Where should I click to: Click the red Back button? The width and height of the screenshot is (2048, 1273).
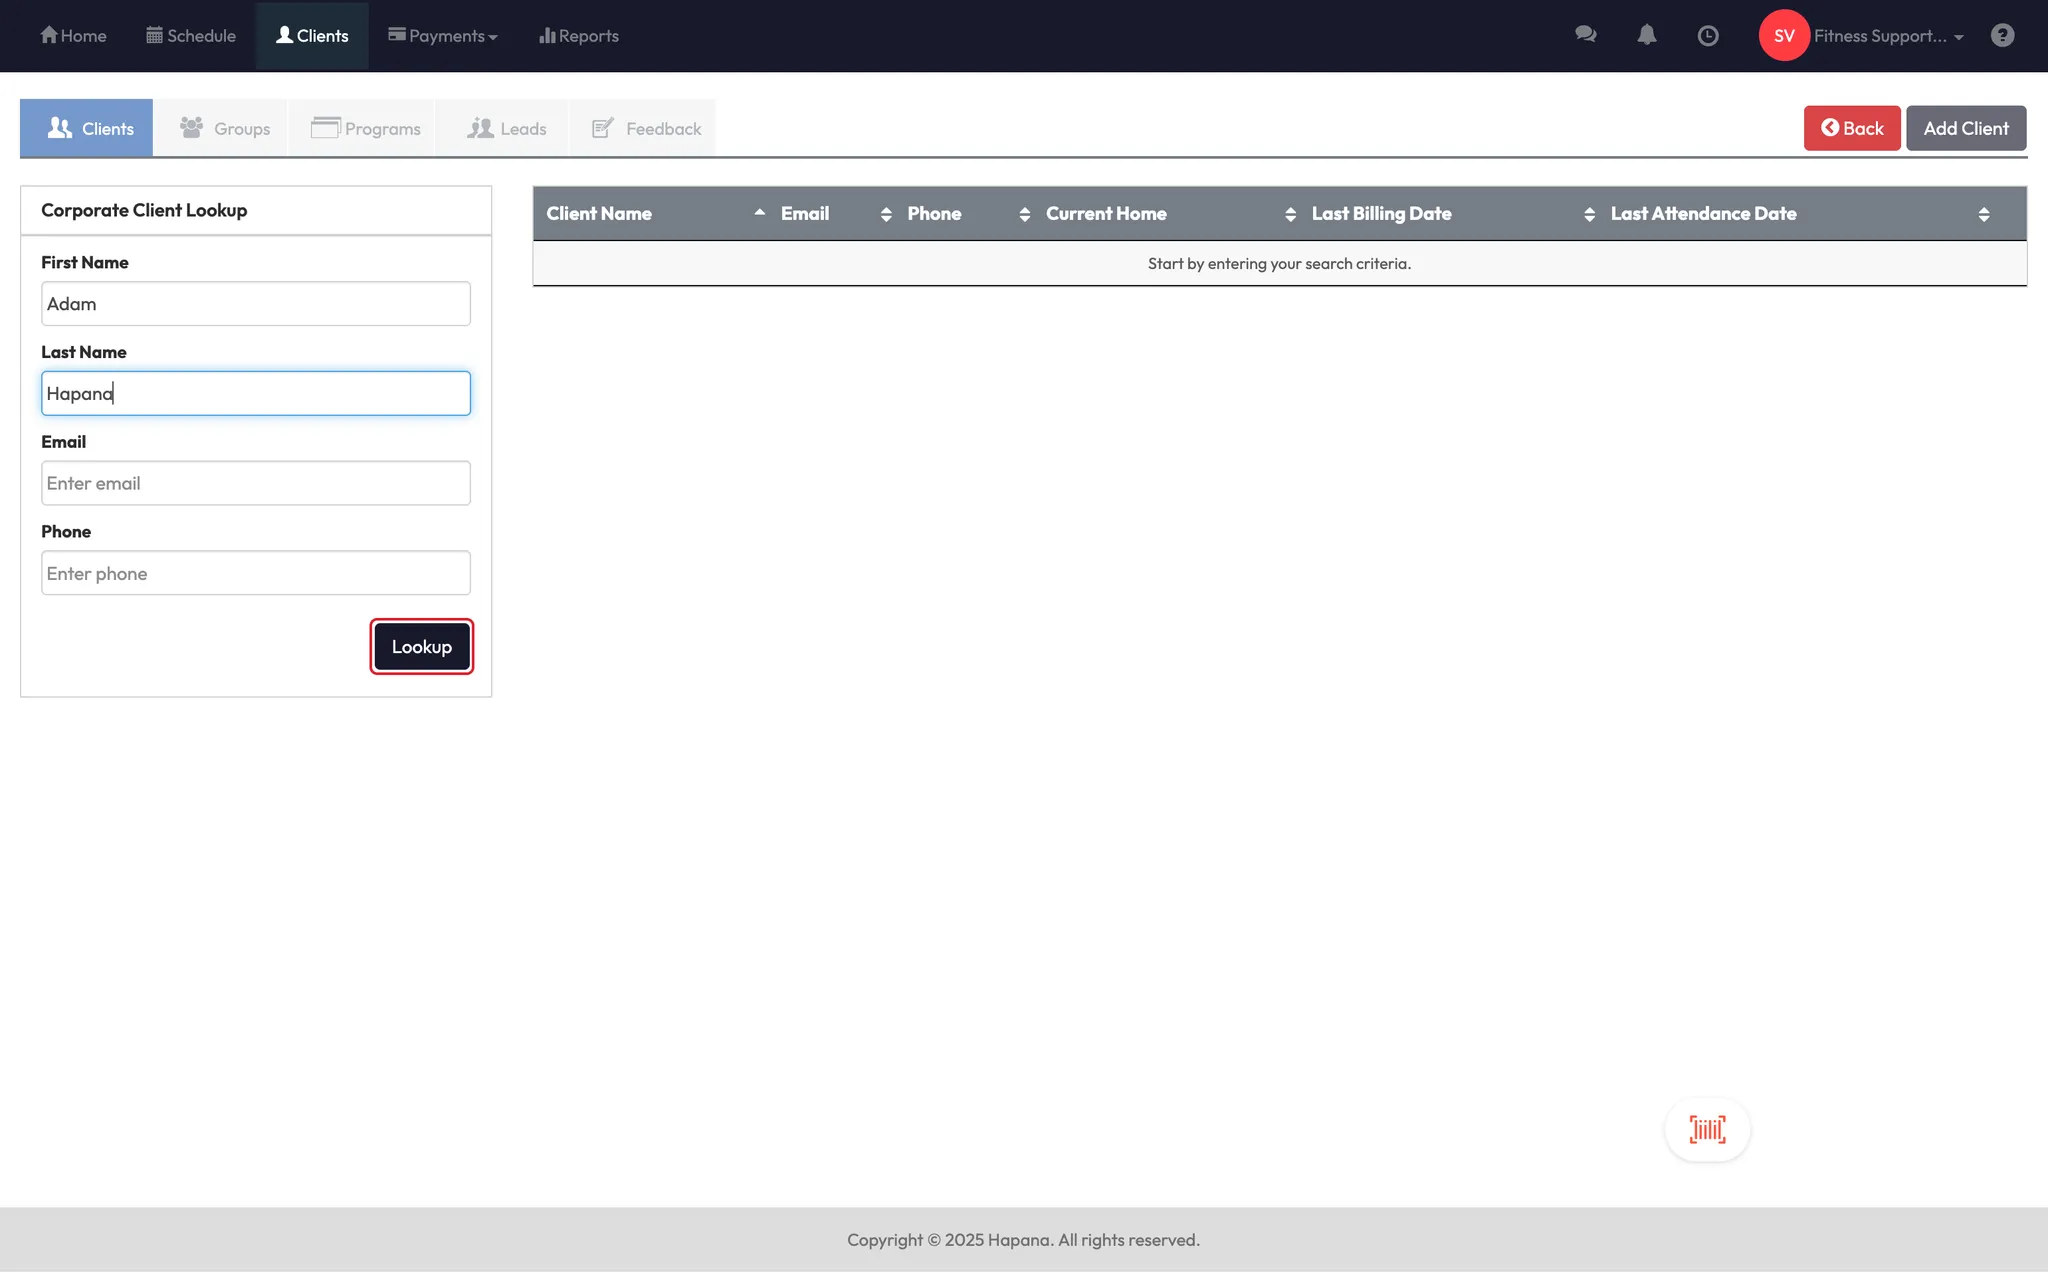pos(1852,128)
